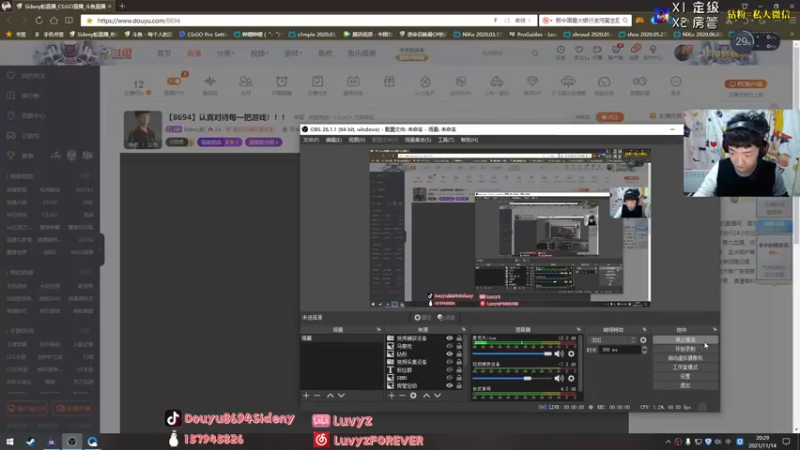This screenshot has height=450, width=800.
Task: Open Windows Start menu
Action: coord(10,442)
